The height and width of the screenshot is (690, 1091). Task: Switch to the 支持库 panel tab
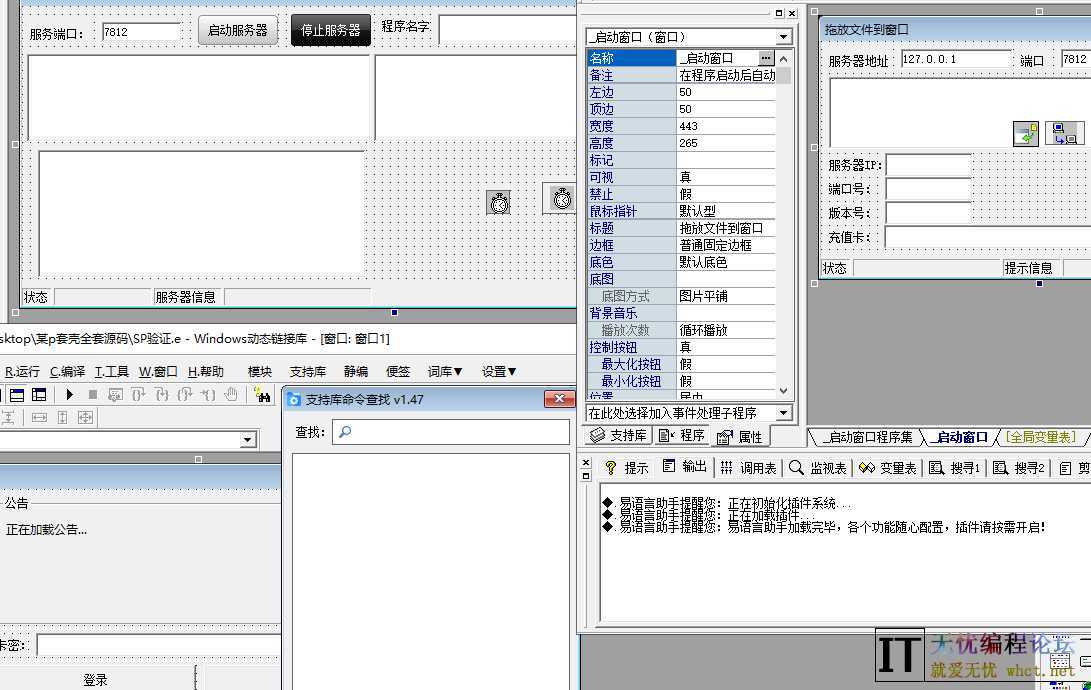click(618, 435)
